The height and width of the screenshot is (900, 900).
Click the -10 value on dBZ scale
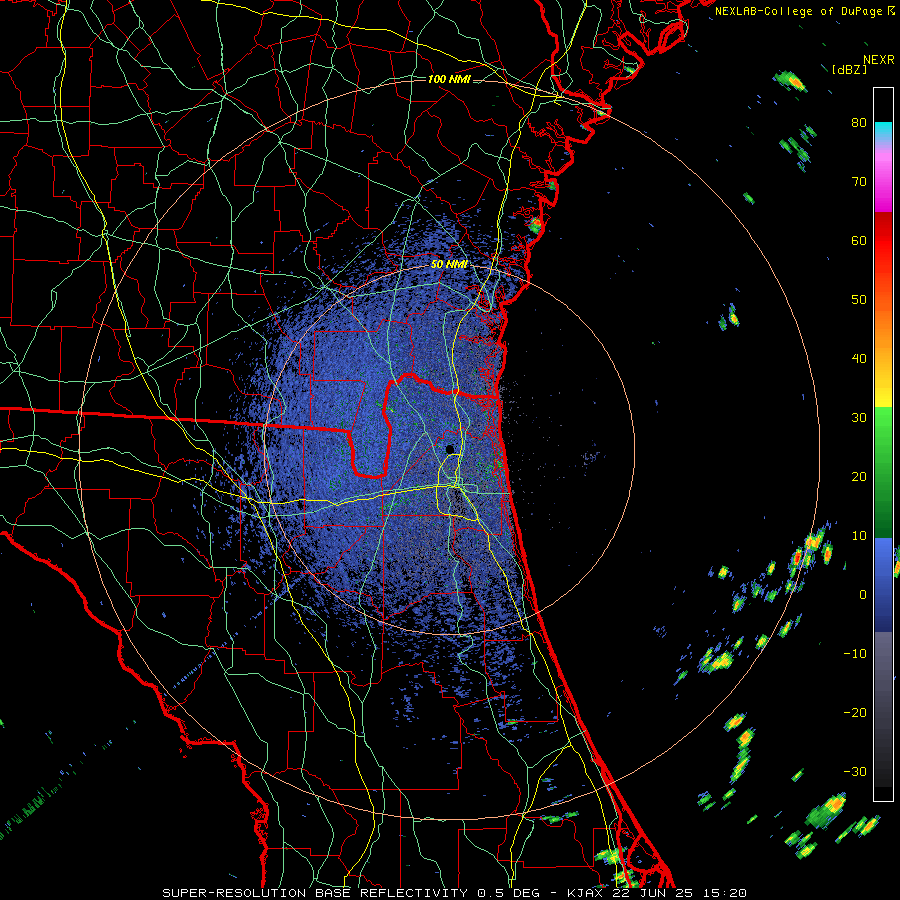(x=855, y=654)
